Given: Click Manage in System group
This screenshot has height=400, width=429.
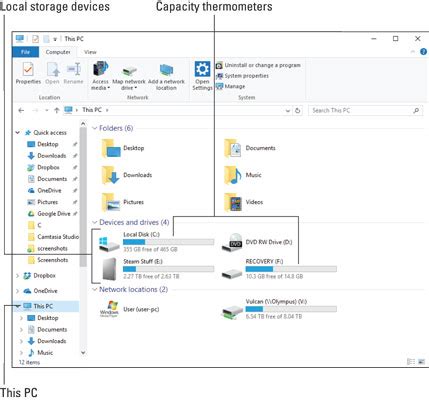Looking at the screenshot, I should click(x=231, y=86).
